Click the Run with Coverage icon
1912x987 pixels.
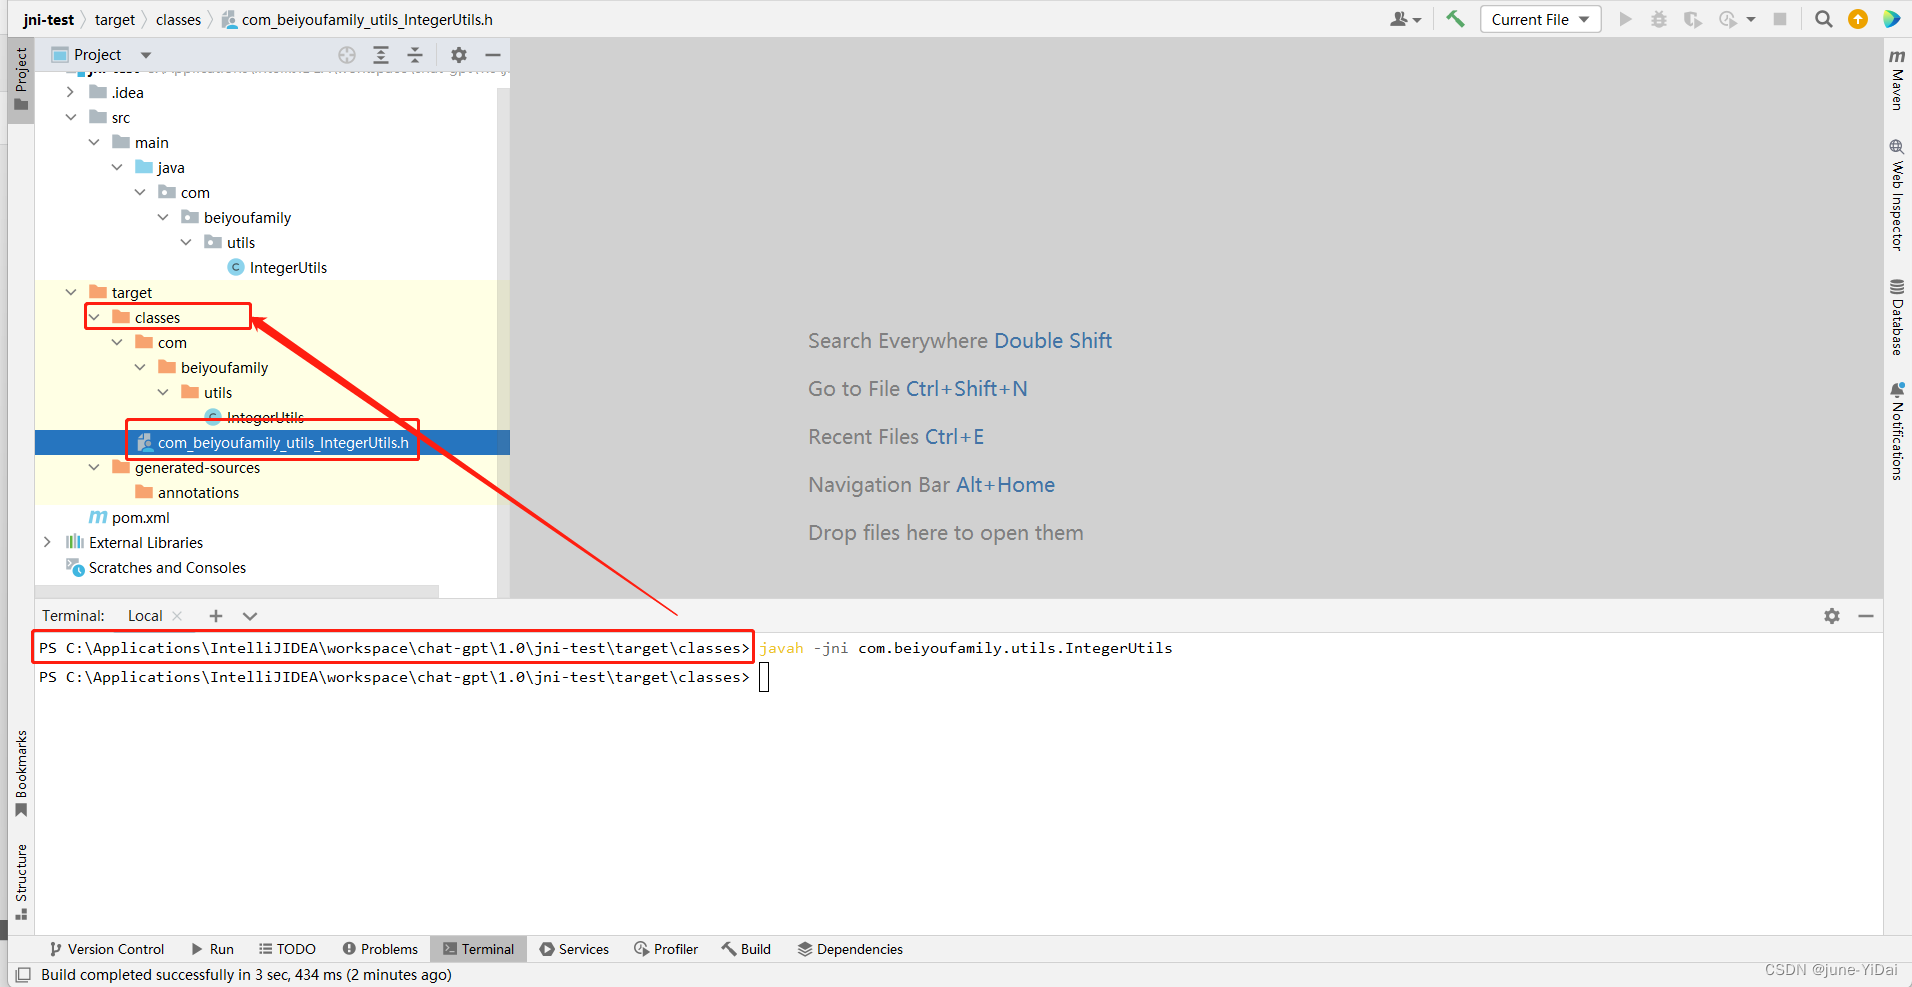pyautogui.click(x=1692, y=19)
